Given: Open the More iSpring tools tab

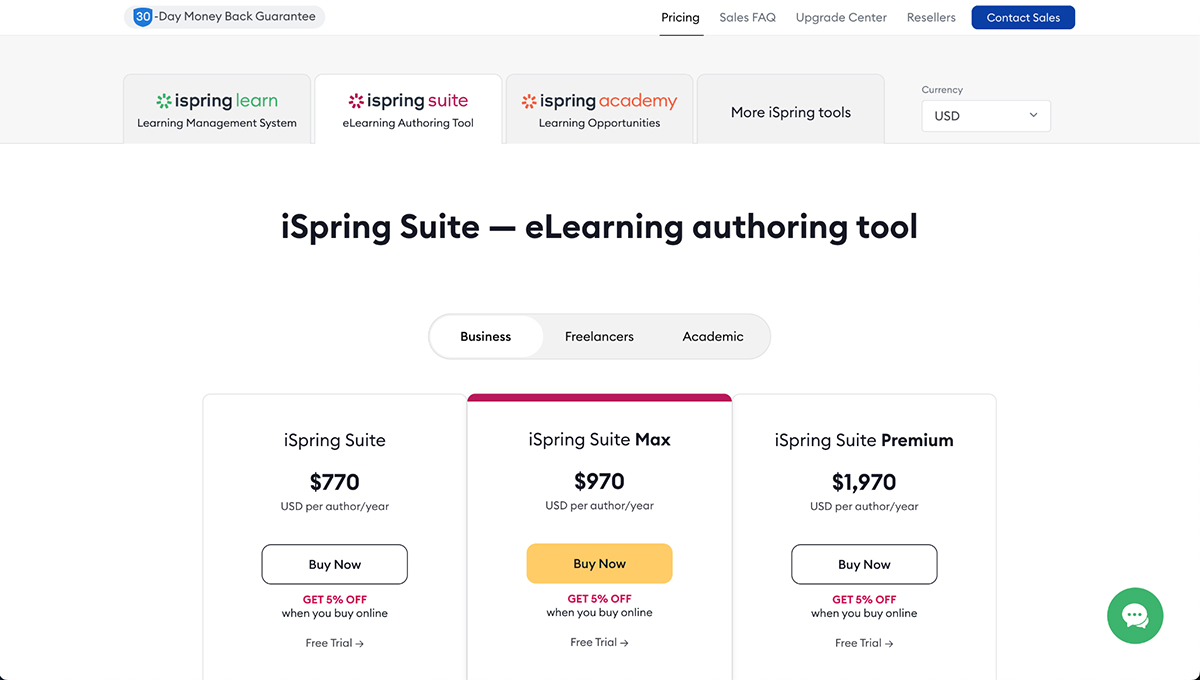Looking at the screenshot, I should [790, 113].
